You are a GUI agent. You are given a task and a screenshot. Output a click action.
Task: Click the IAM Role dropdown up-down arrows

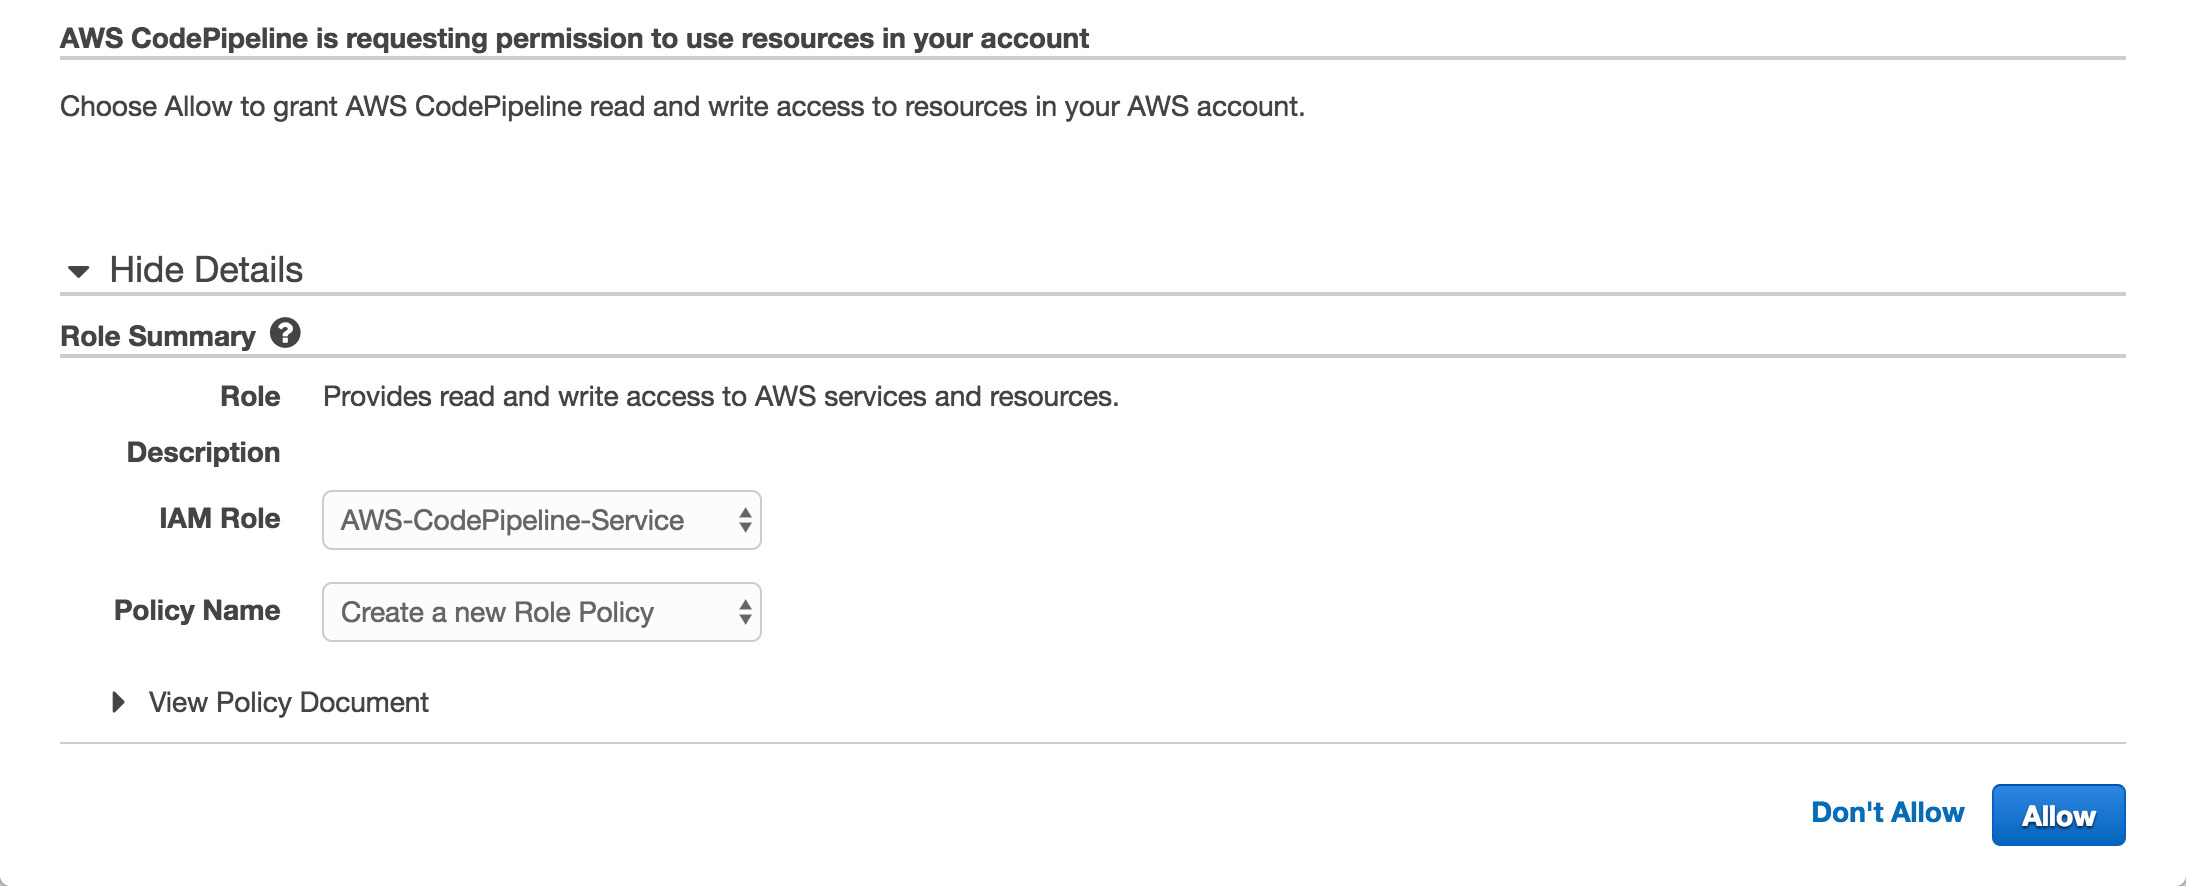click(x=745, y=520)
